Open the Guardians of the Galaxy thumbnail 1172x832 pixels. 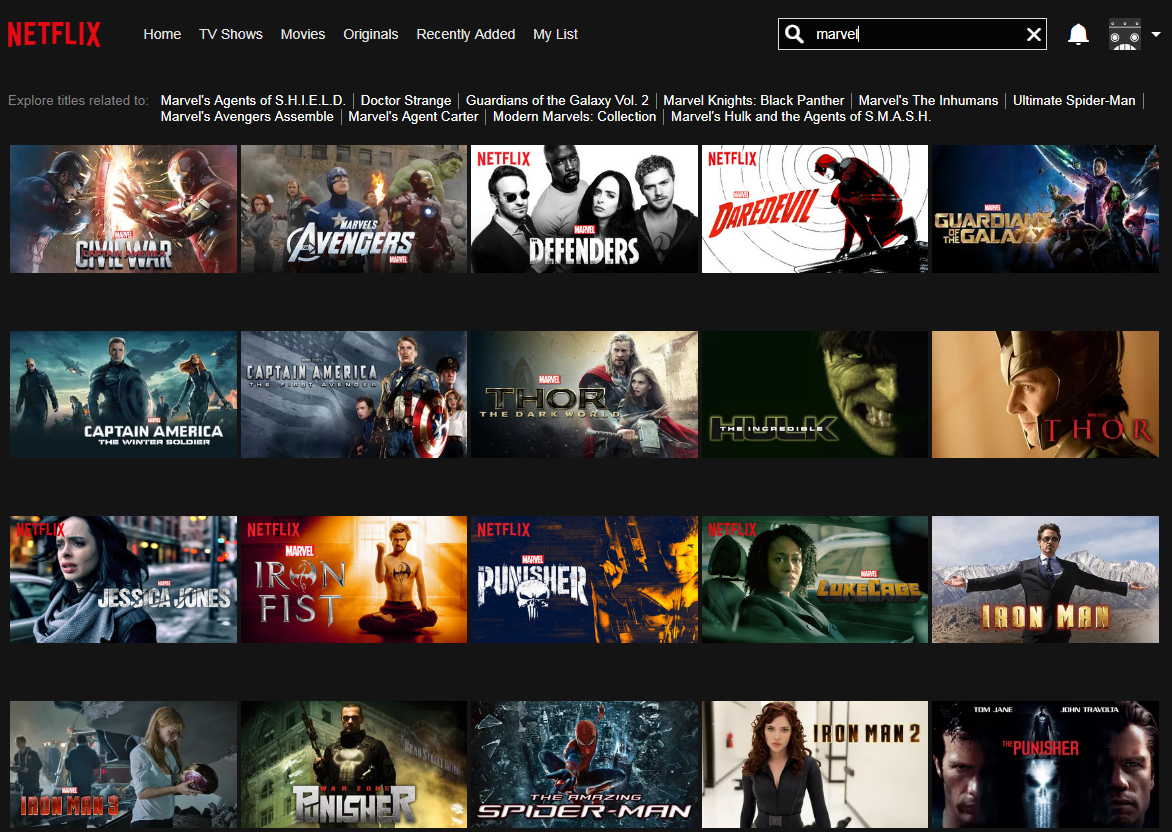coord(1046,209)
